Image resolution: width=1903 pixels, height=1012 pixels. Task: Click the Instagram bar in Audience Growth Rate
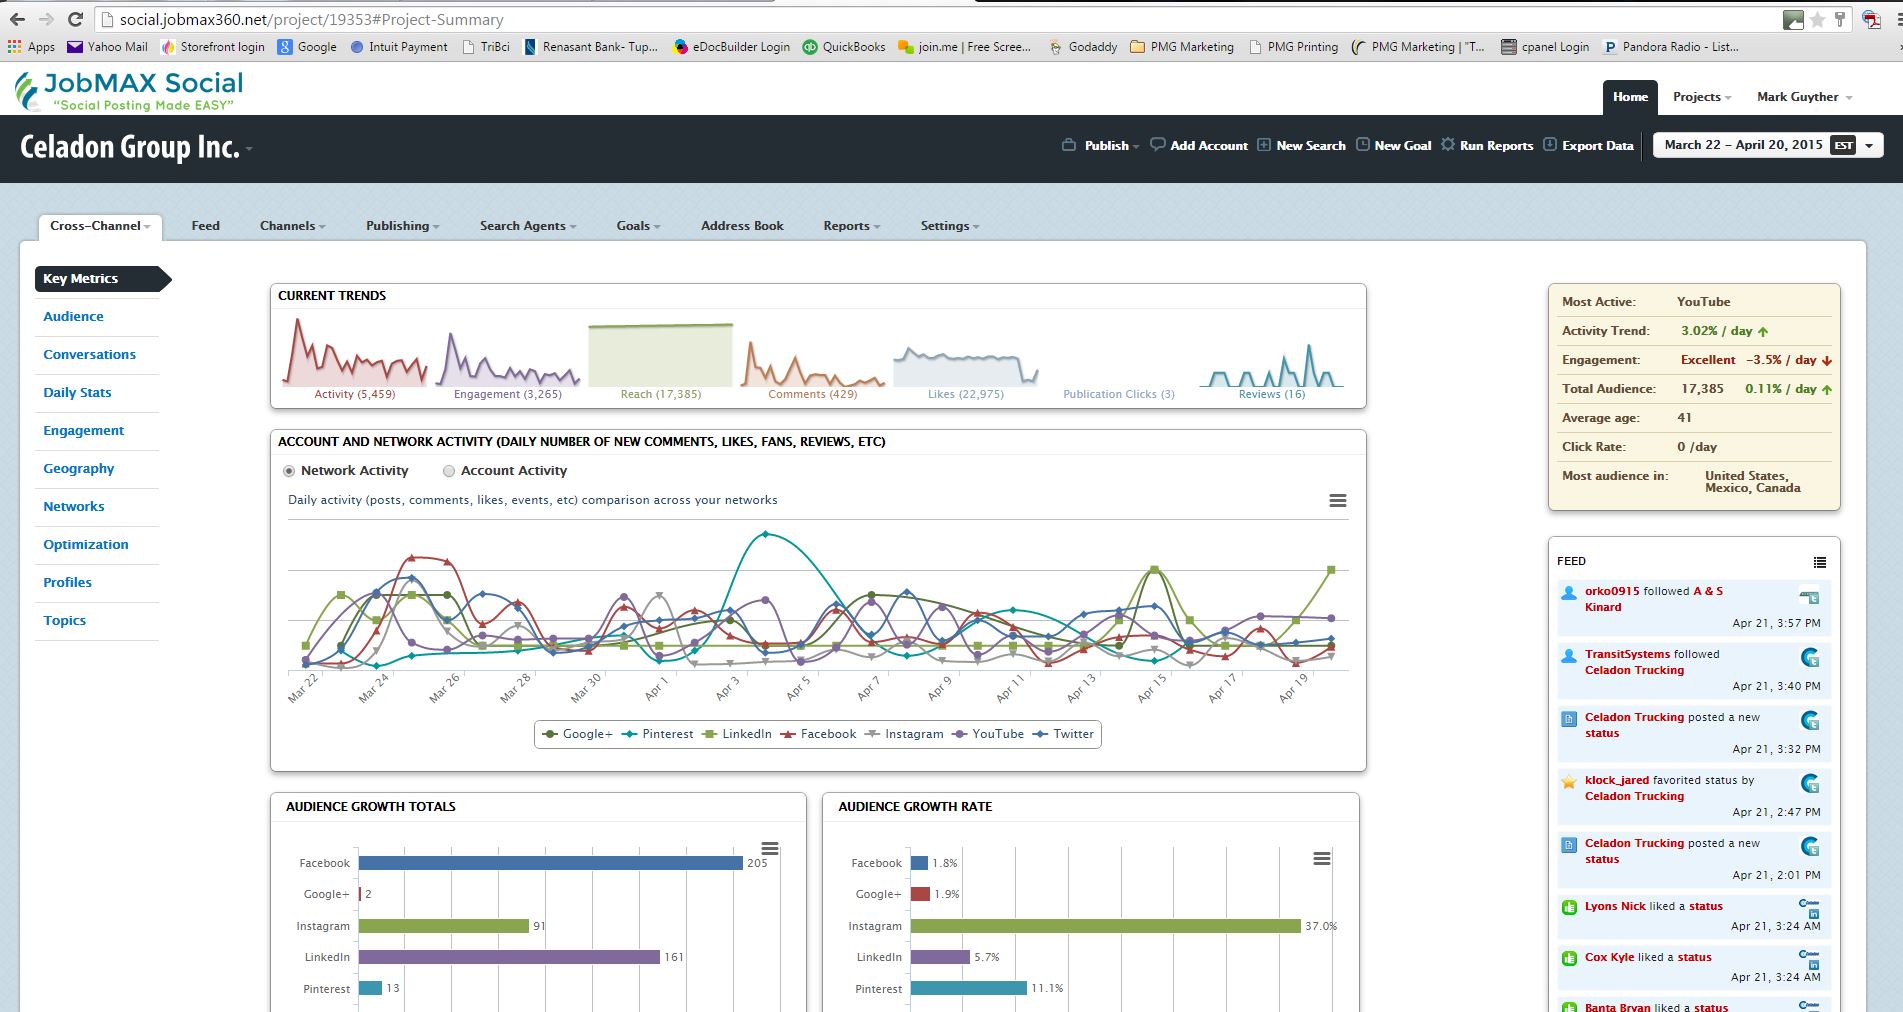tap(1105, 926)
